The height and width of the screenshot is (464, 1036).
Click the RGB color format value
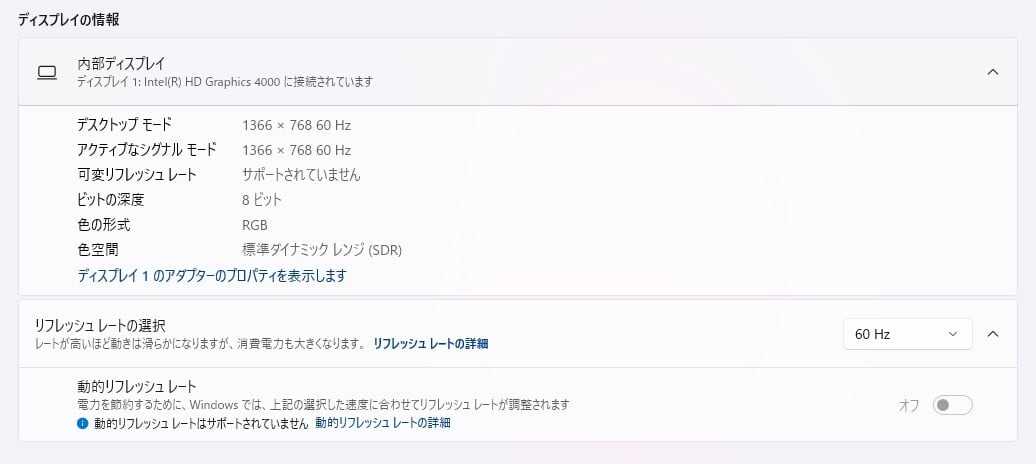[x=255, y=225]
